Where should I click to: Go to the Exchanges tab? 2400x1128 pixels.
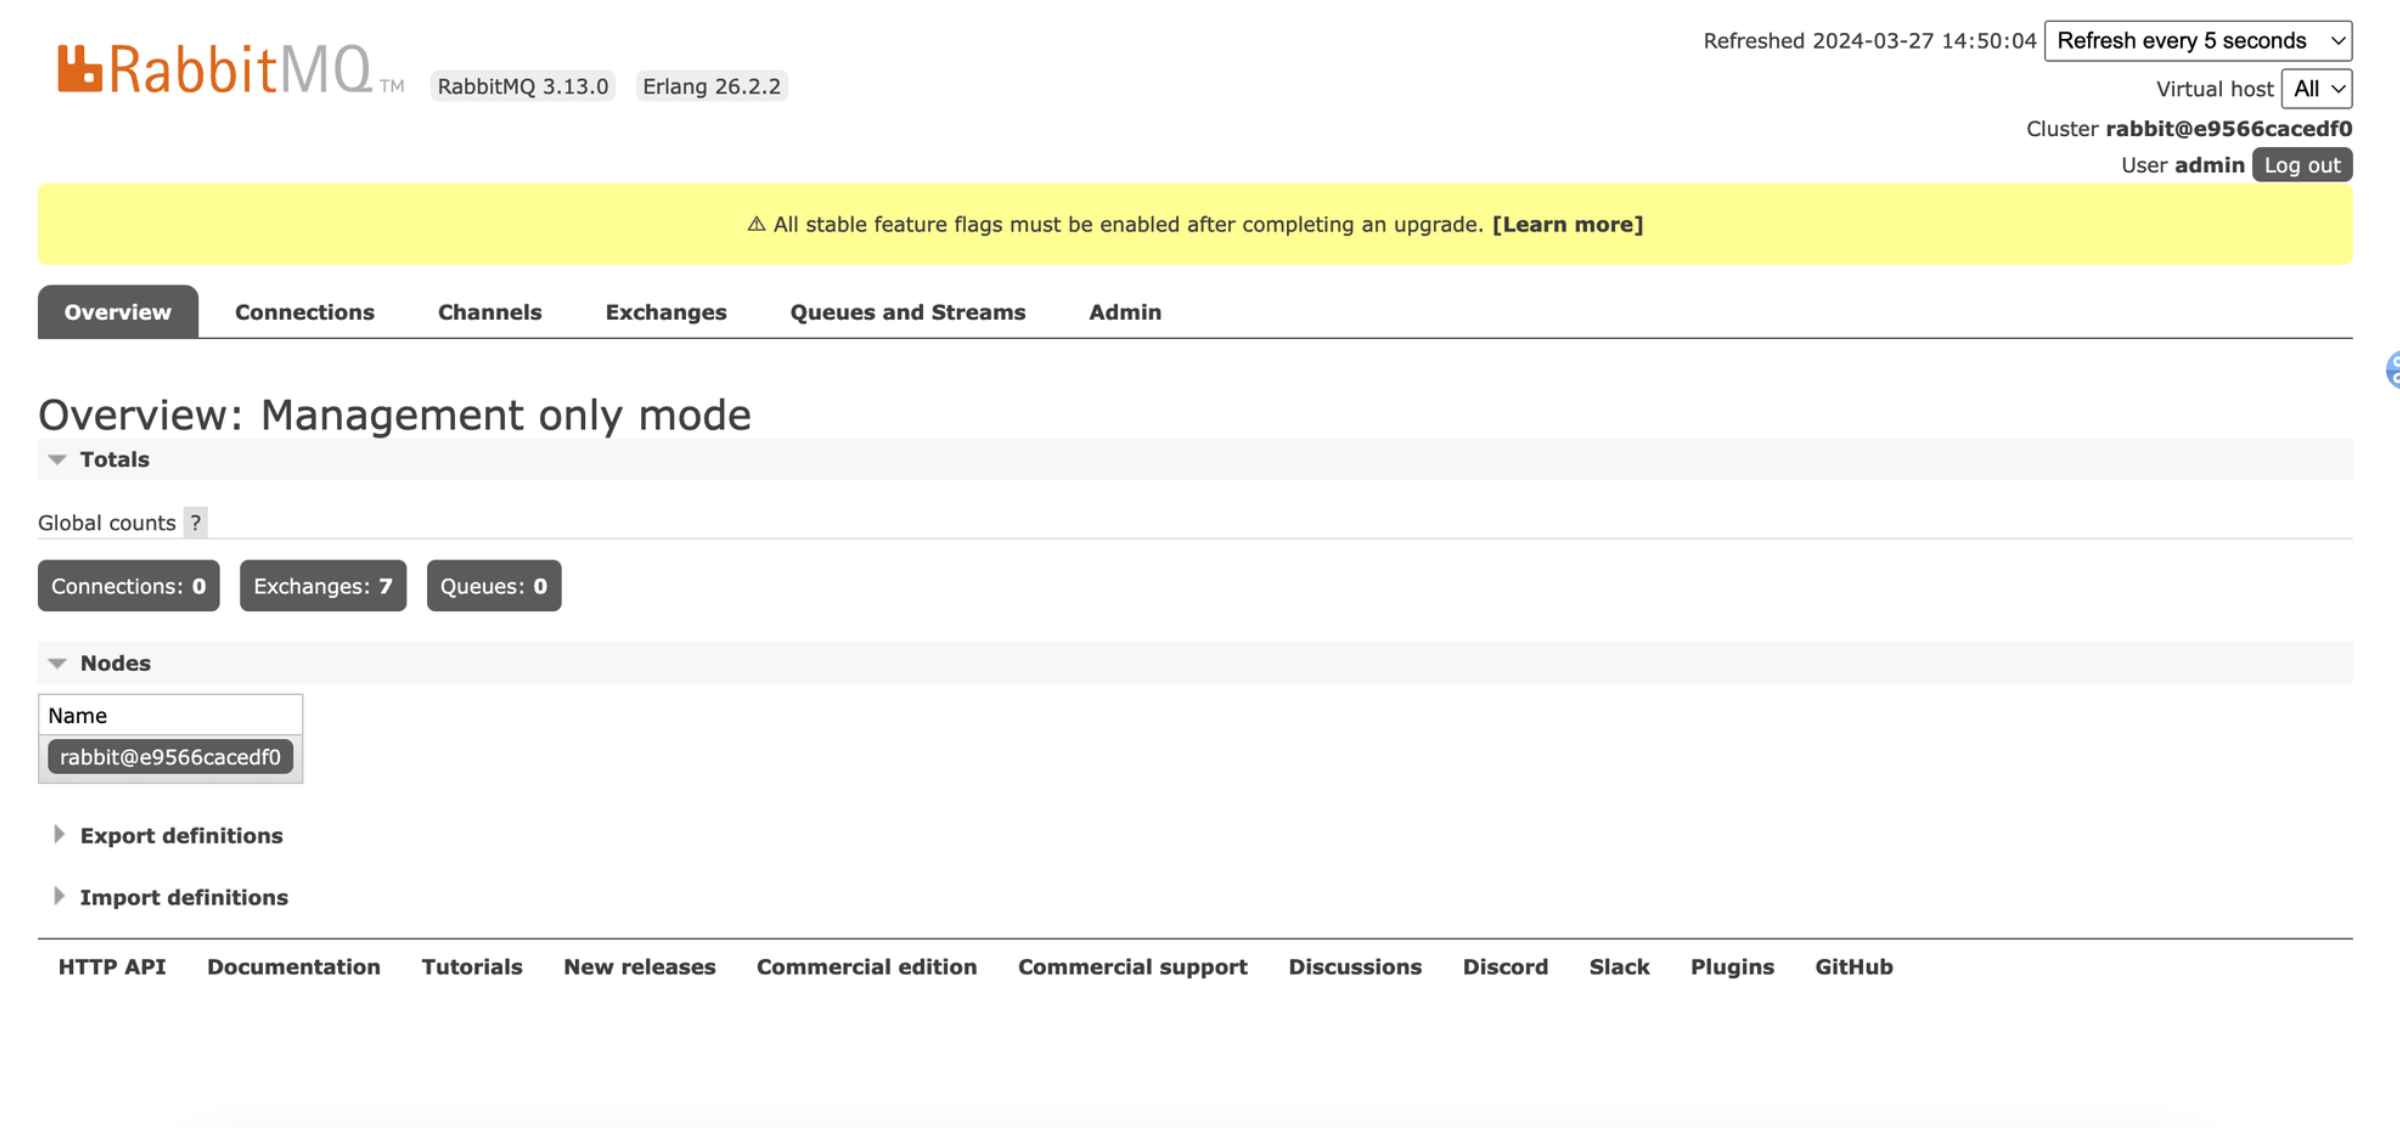point(665,312)
